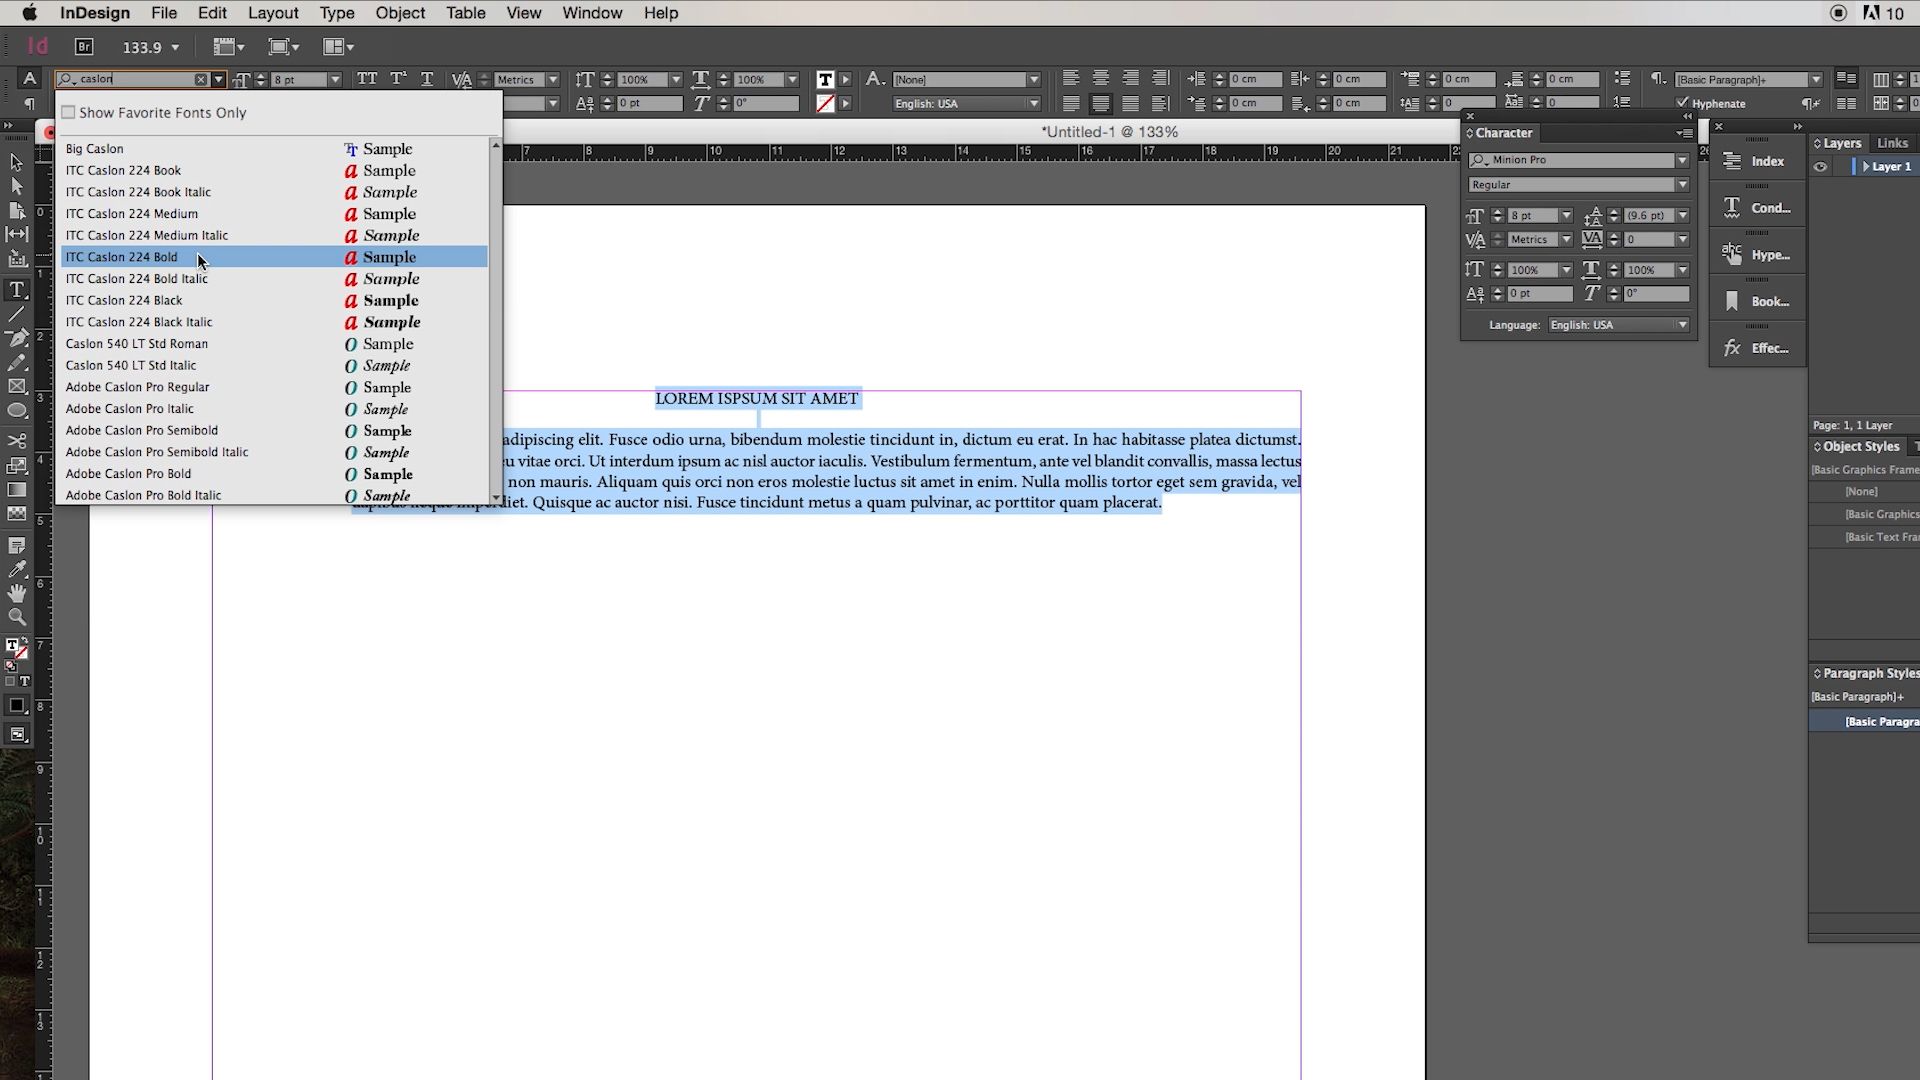Open the Type menu
Screen dimensions: 1920x1080
[337, 13]
